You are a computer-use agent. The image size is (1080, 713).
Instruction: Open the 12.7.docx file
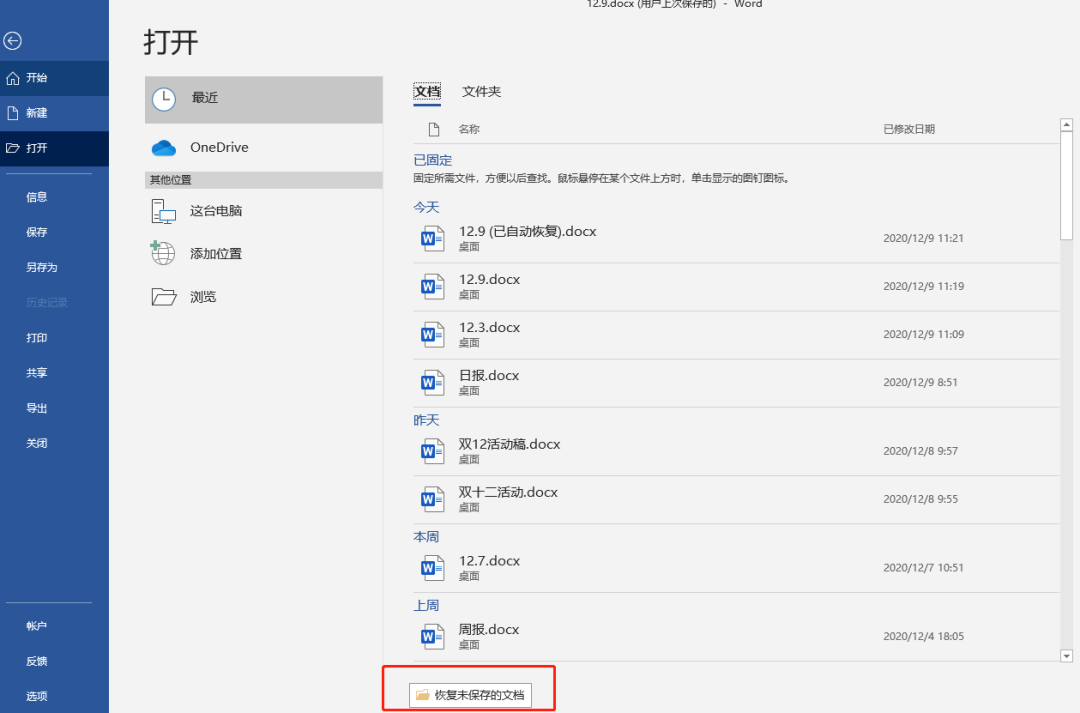736,568
